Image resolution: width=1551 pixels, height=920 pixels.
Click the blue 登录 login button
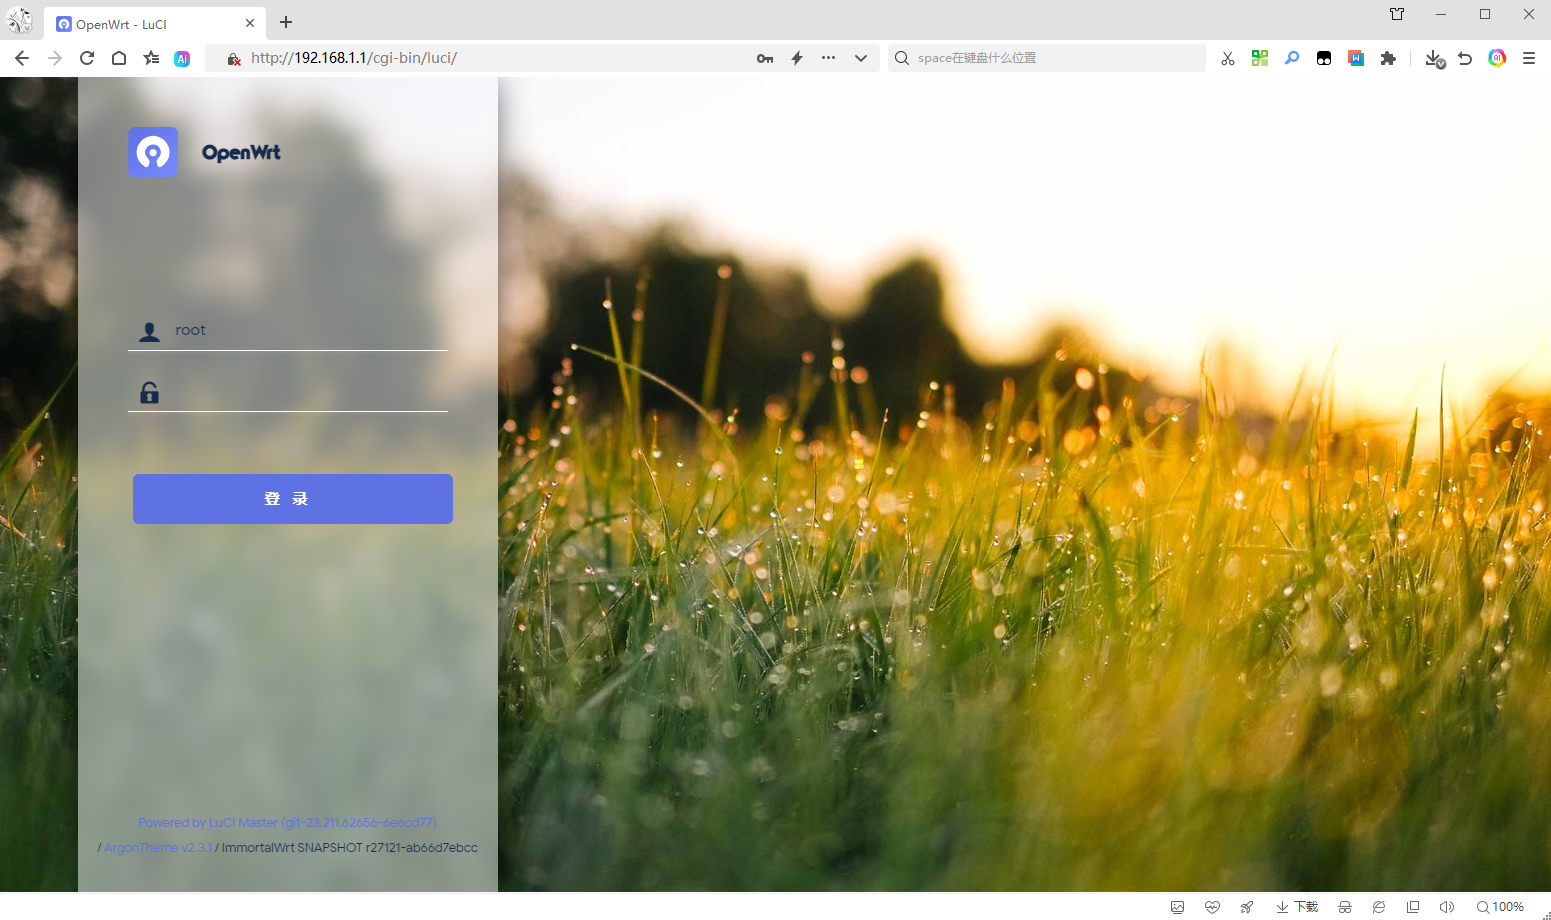(x=293, y=499)
